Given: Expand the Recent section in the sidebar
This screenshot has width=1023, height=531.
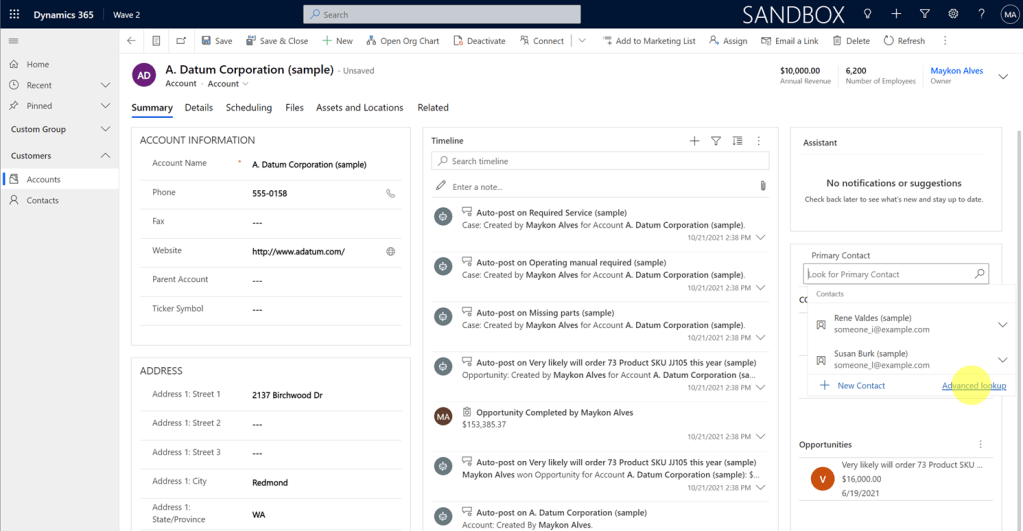Looking at the screenshot, I should pos(105,86).
